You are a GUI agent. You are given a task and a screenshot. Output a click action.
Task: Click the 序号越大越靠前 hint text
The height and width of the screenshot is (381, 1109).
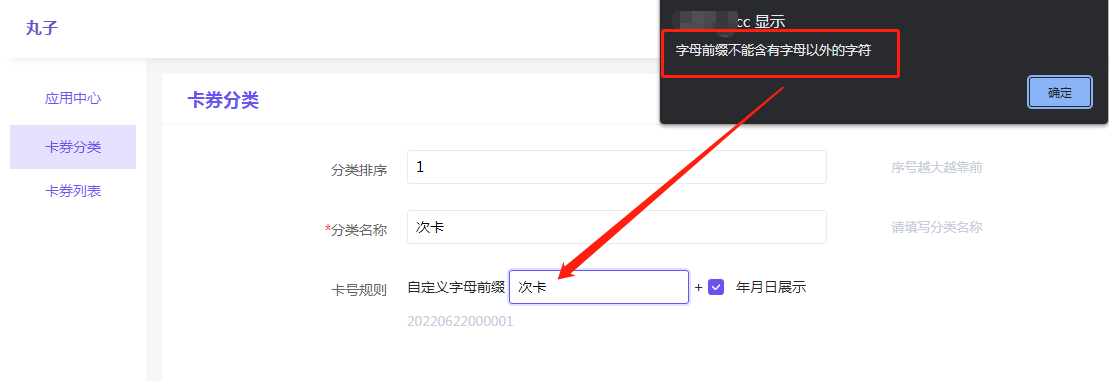pyautogui.click(x=936, y=168)
